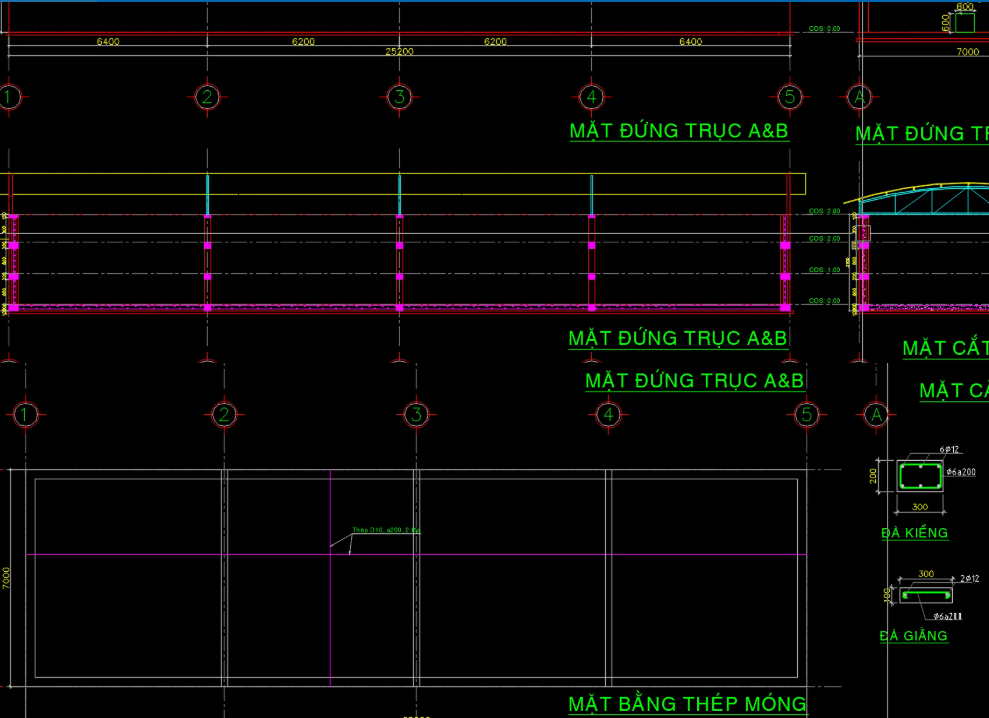The height and width of the screenshot is (718, 989).
Task: Click the 6ø12 rebar callout text
Action: coord(950,450)
